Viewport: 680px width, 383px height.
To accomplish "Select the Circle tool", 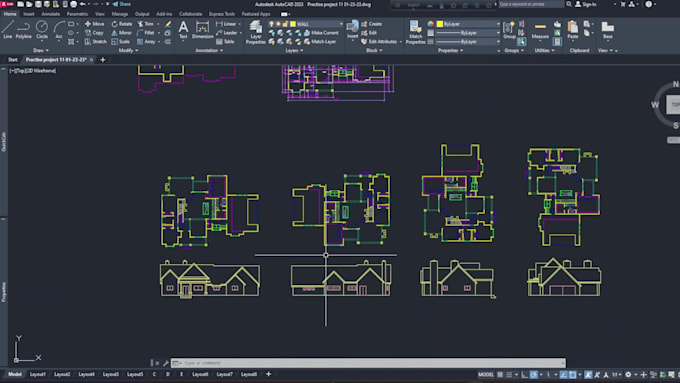I will (x=42, y=29).
